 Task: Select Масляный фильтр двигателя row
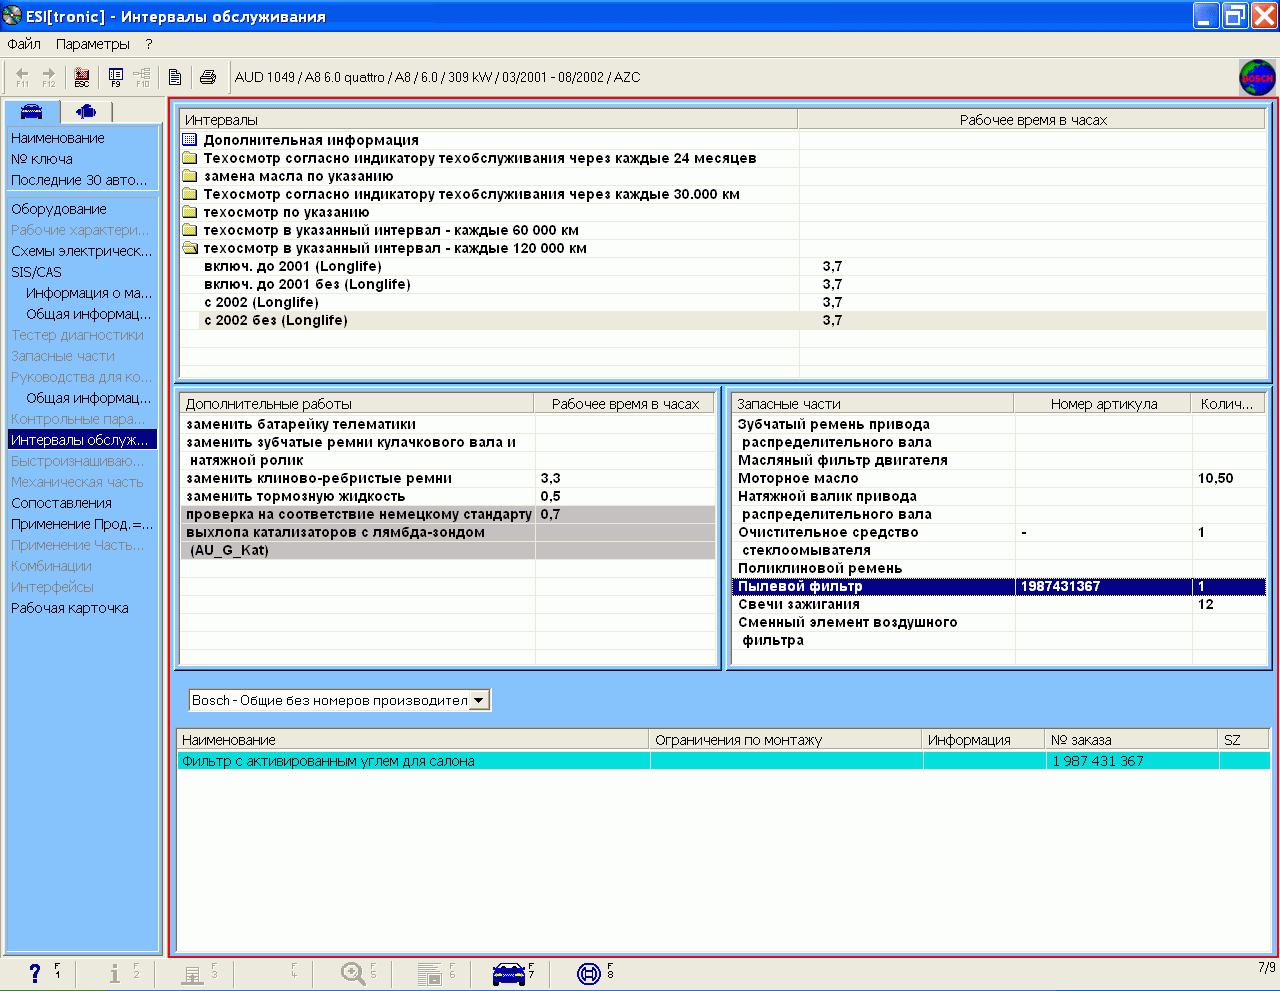point(999,460)
